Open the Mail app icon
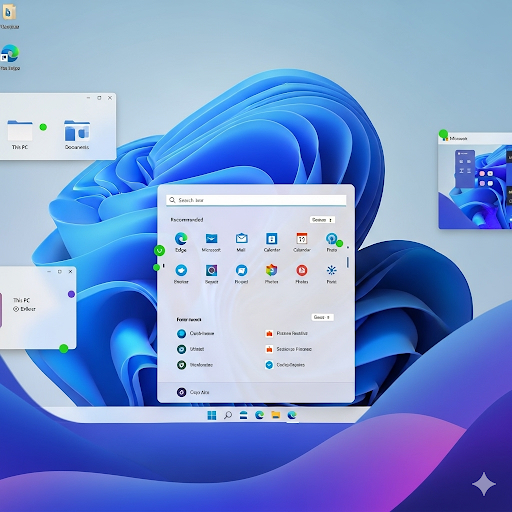Screen dimensions: 512x512 click(241, 238)
